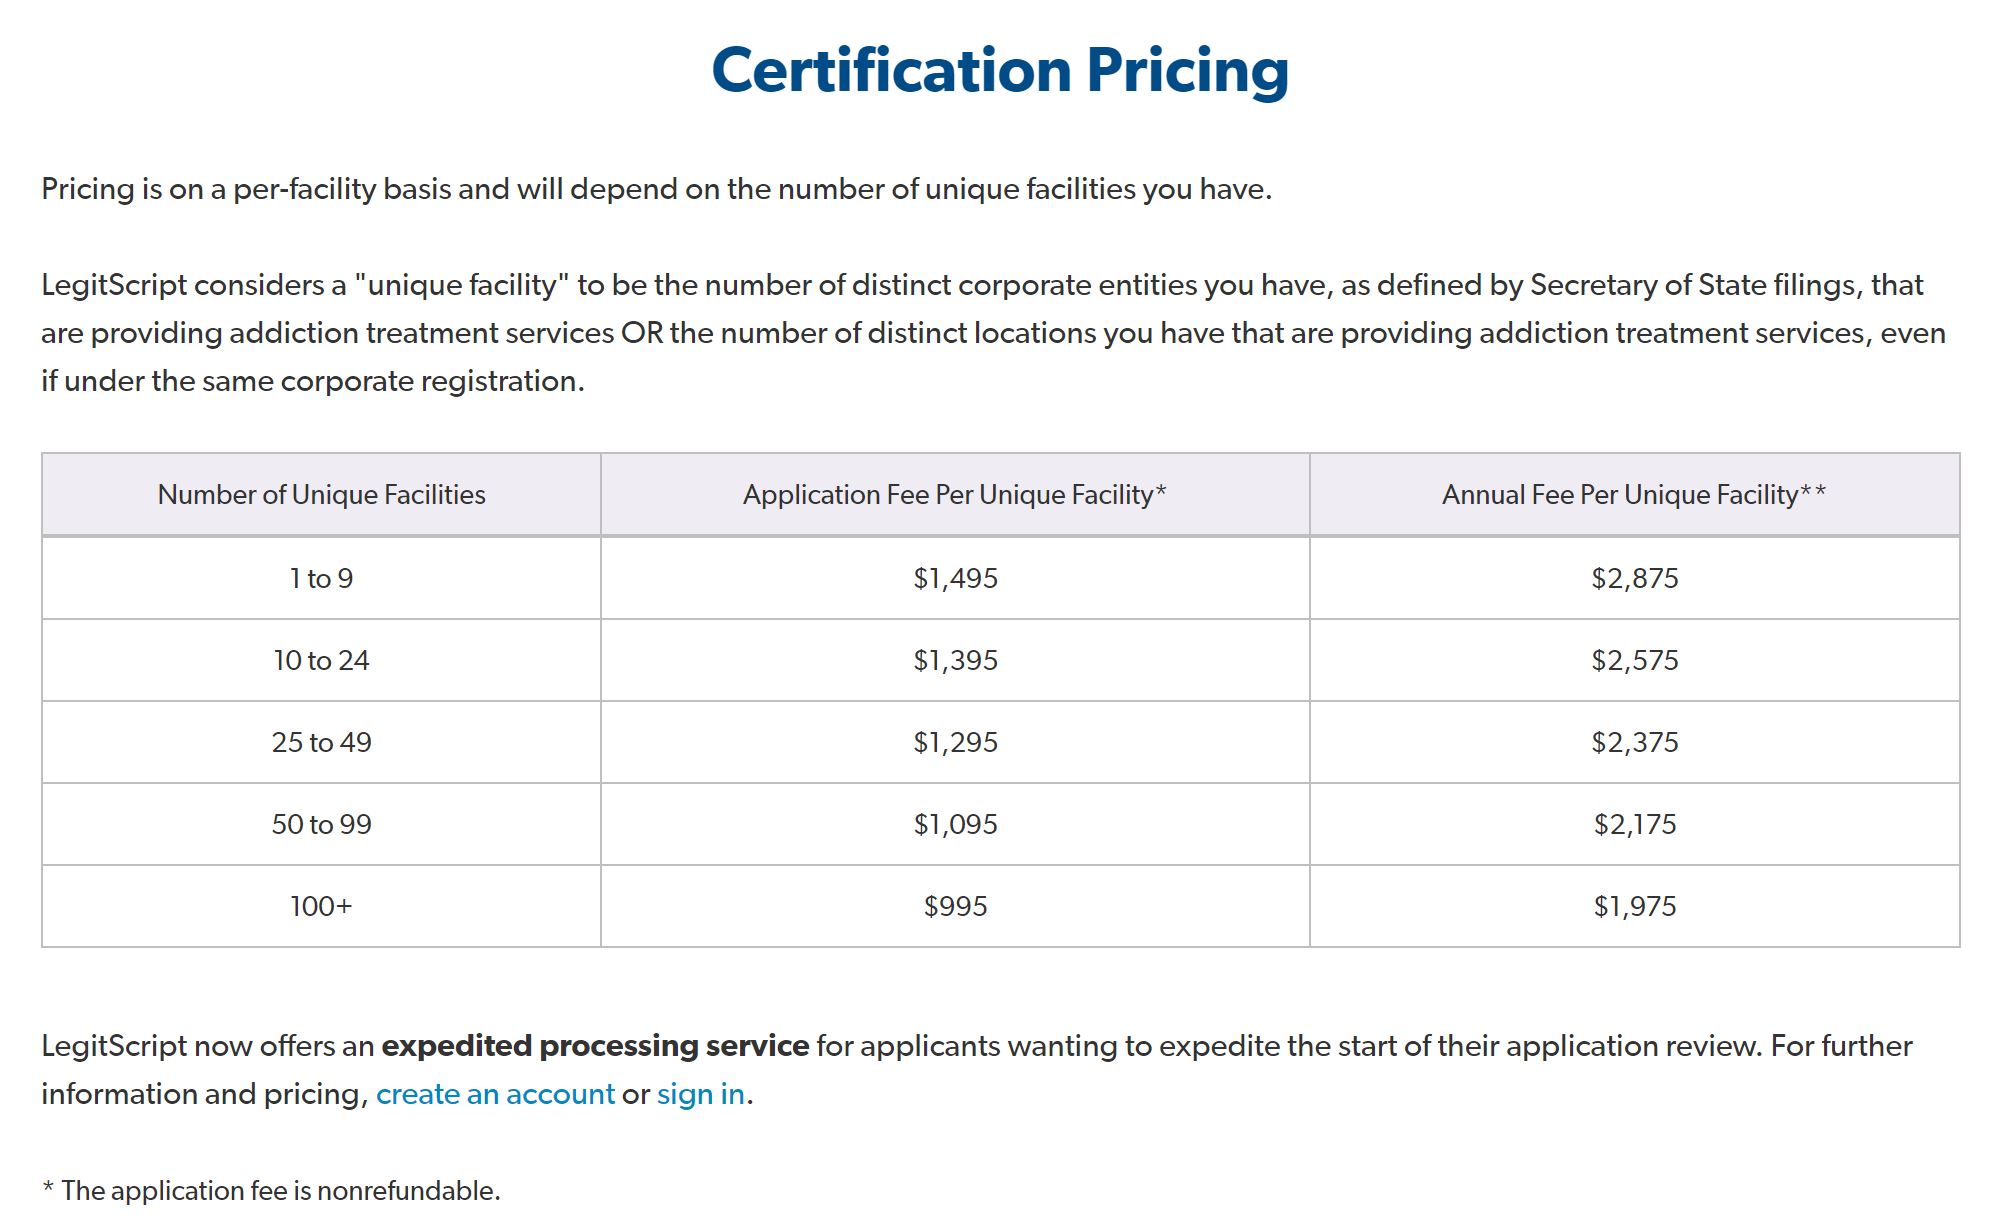Viewport: 2013px width, 1223px height.
Task: Click the Annual Fee Per Unique Facility header
Action: click(x=1634, y=494)
